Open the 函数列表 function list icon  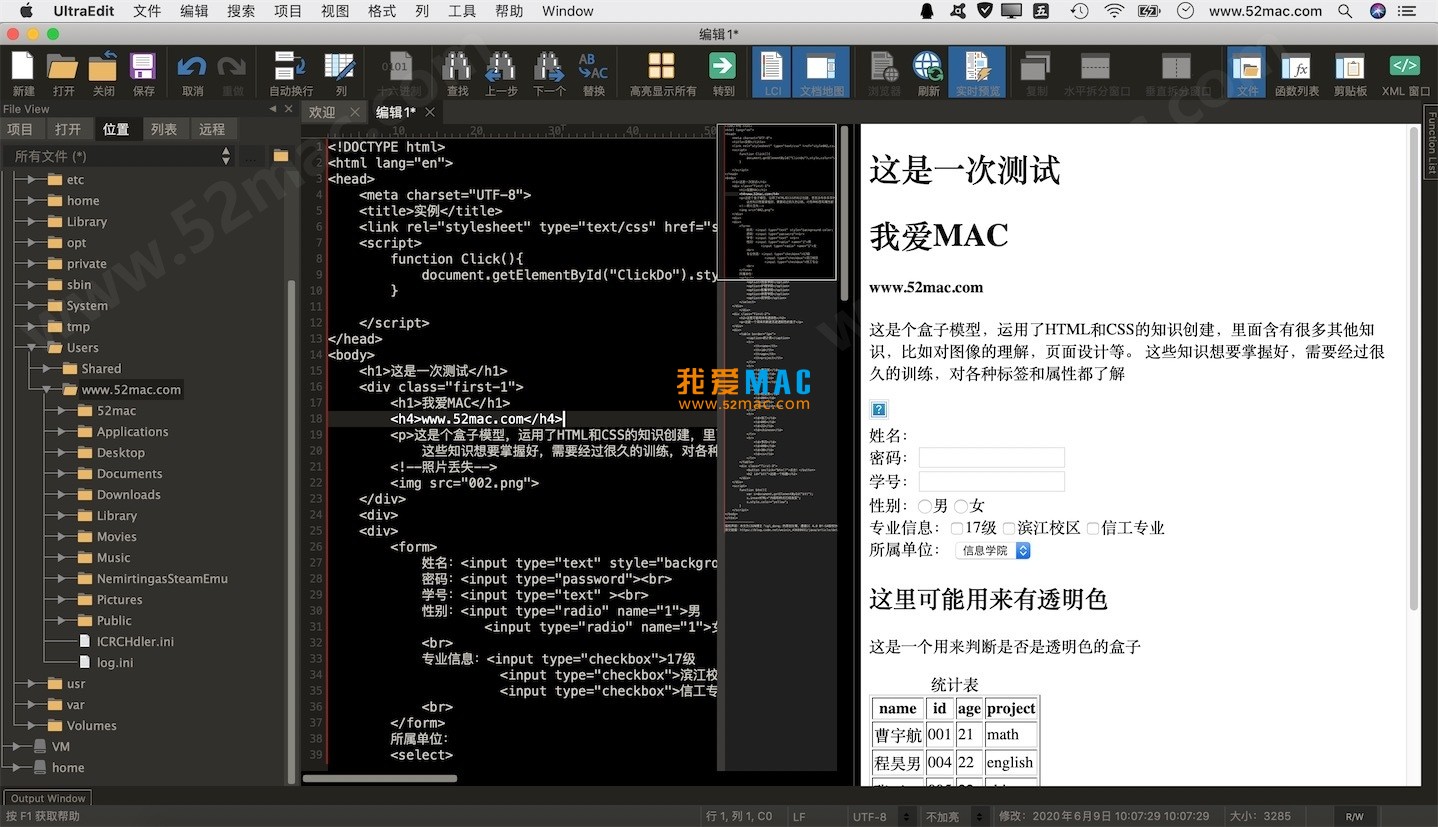click(1297, 67)
